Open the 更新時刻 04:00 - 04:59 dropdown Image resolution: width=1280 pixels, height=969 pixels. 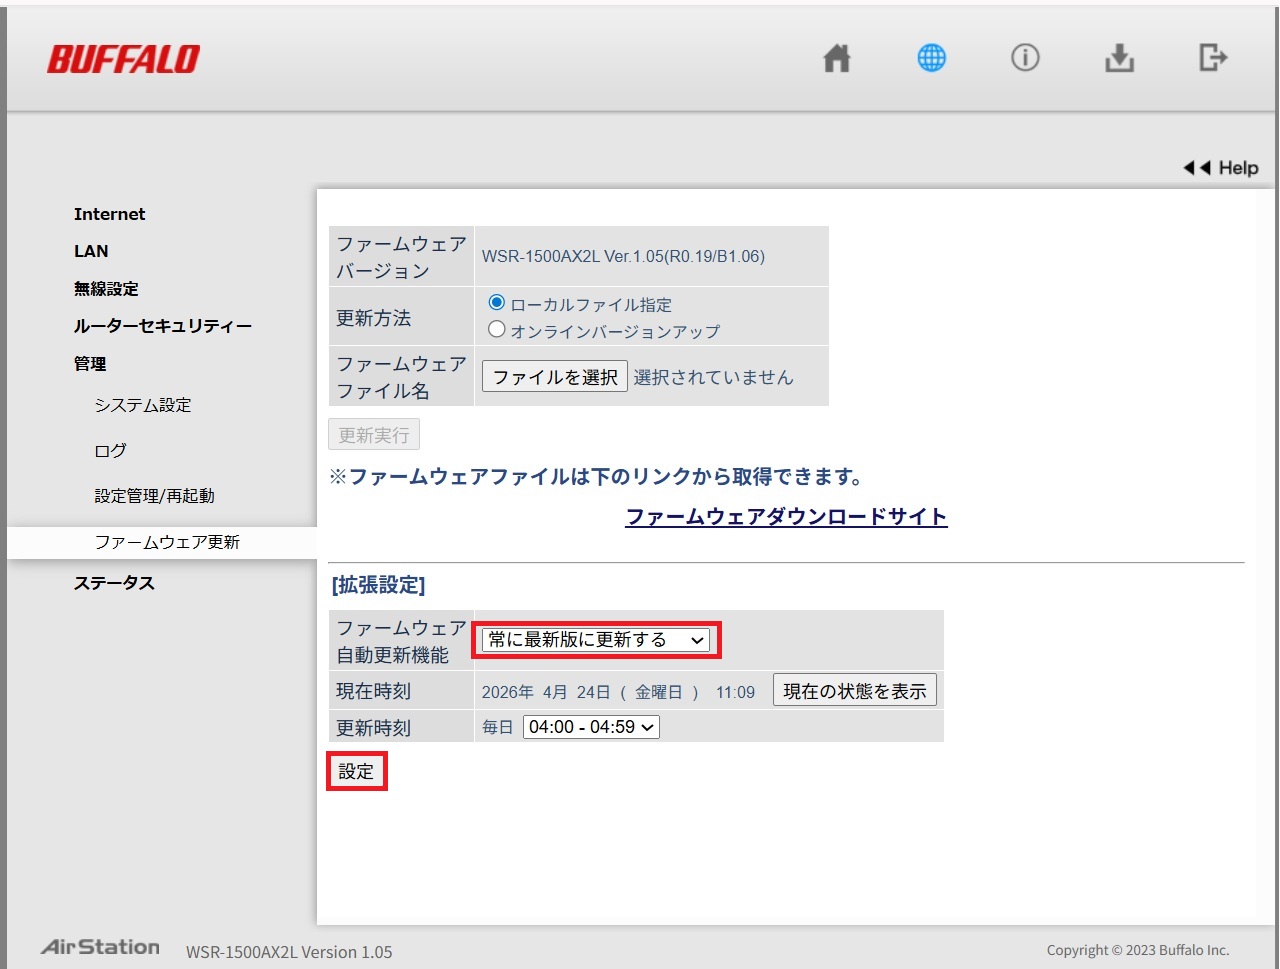(x=591, y=727)
